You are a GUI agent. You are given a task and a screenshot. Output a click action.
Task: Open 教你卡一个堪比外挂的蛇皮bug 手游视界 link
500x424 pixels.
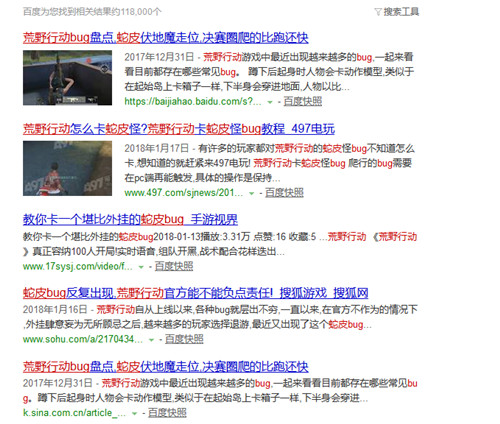pos(130,220)
